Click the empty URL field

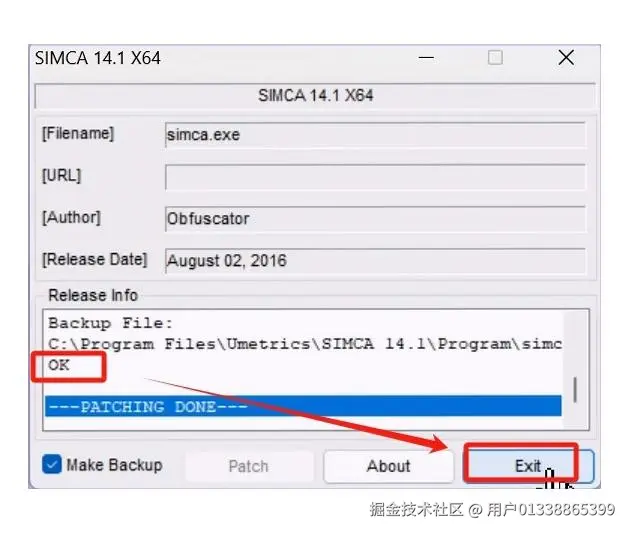[x=375, y=177]
